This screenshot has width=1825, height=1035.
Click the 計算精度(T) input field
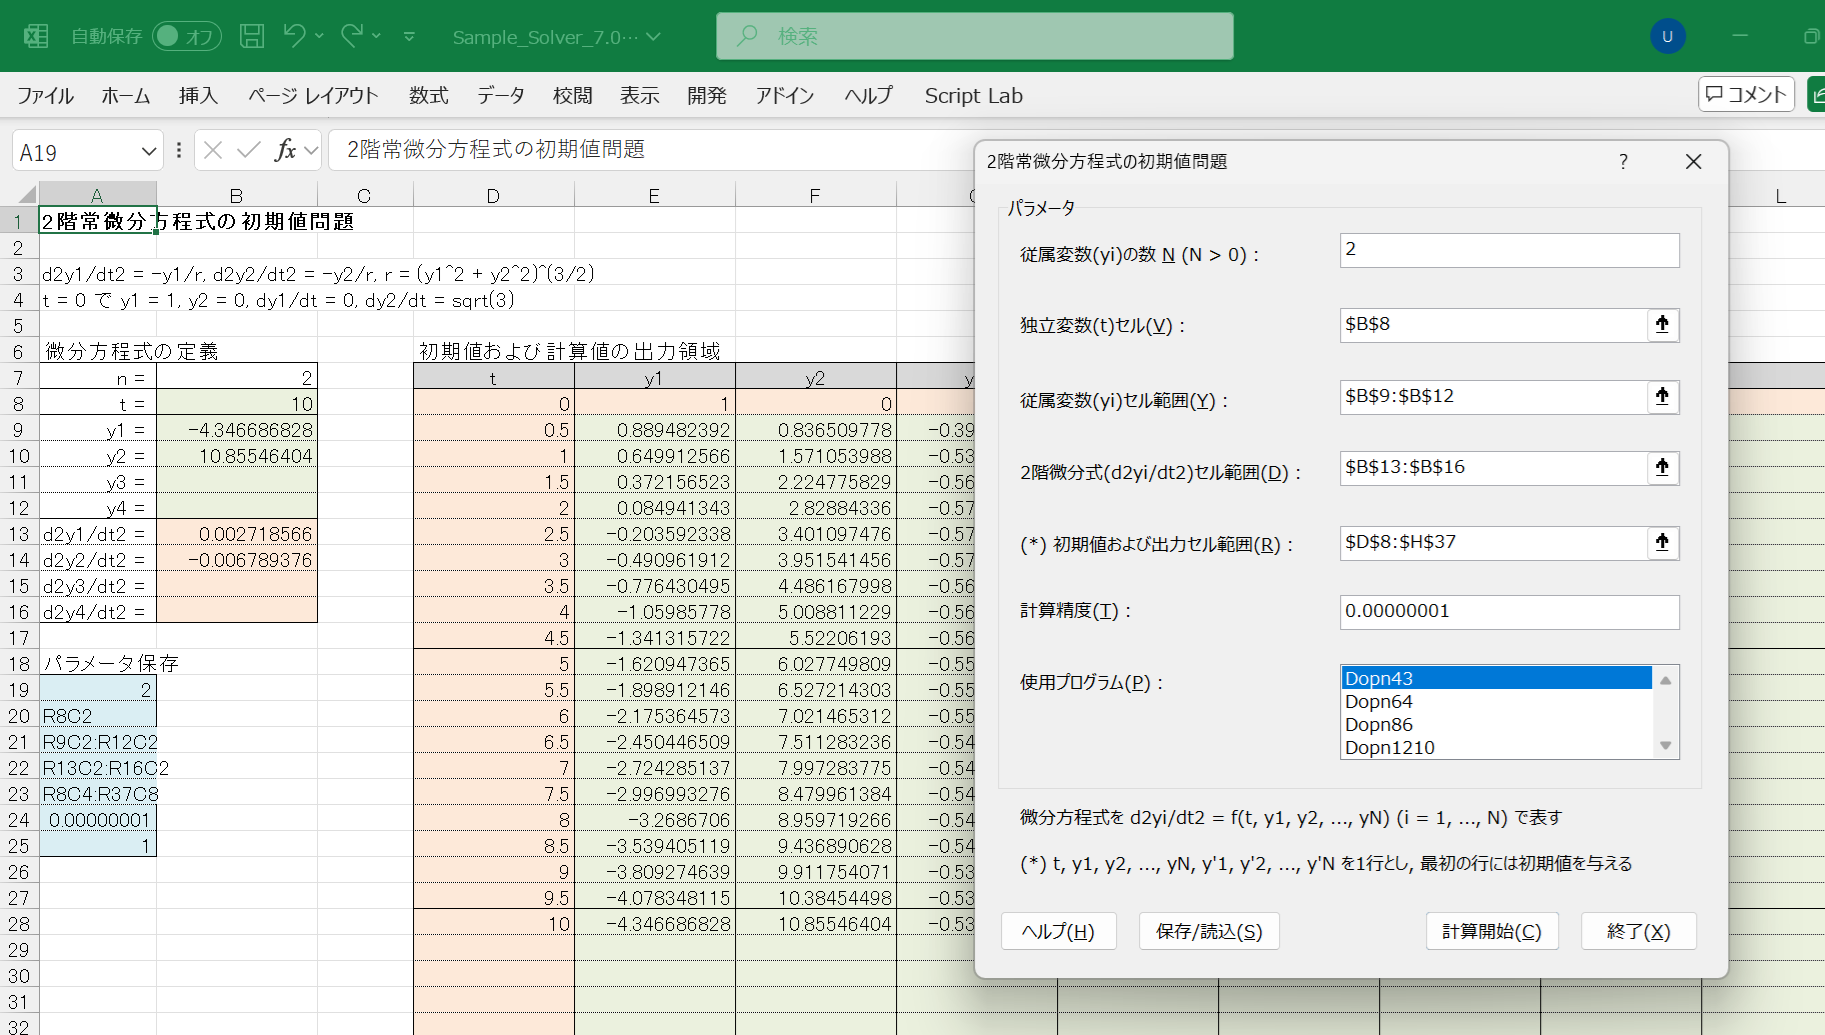(1508, 612)
